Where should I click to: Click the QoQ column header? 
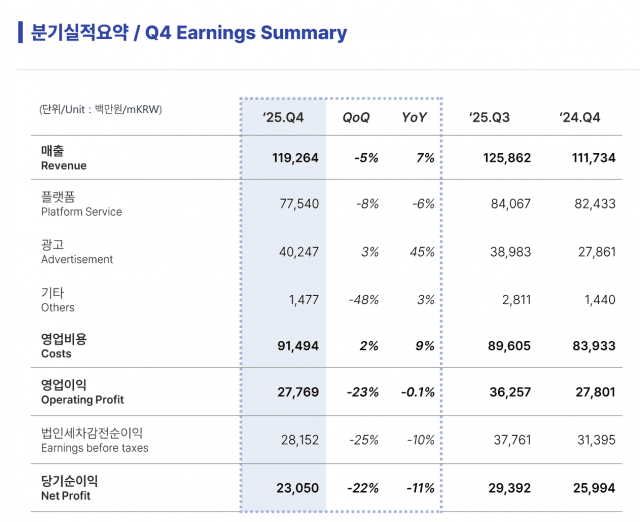[x=356, y=118]
